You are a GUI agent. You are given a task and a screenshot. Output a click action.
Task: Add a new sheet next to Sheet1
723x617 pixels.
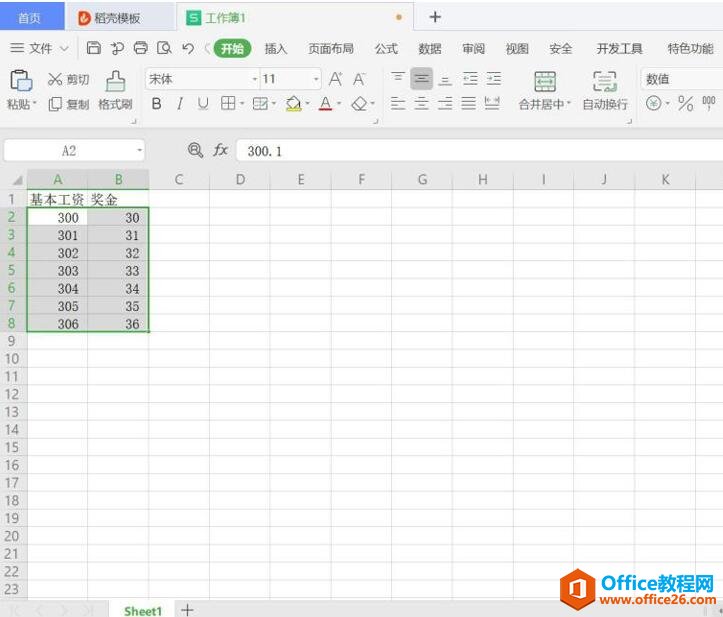(187, 610)
